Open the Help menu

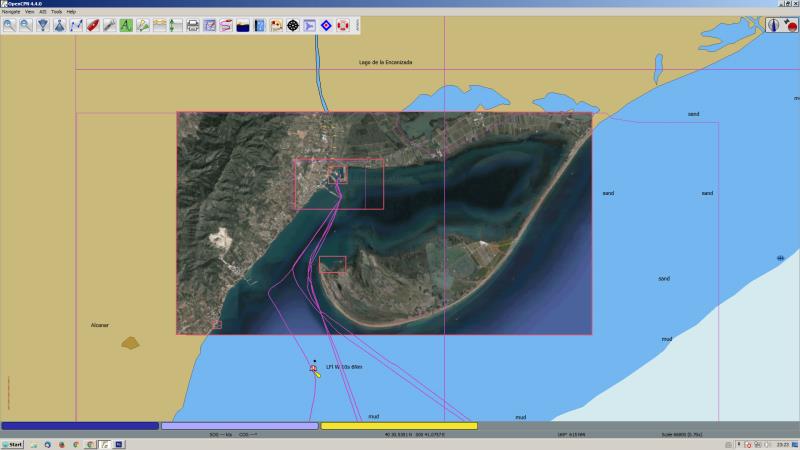[x=71, y=11]
